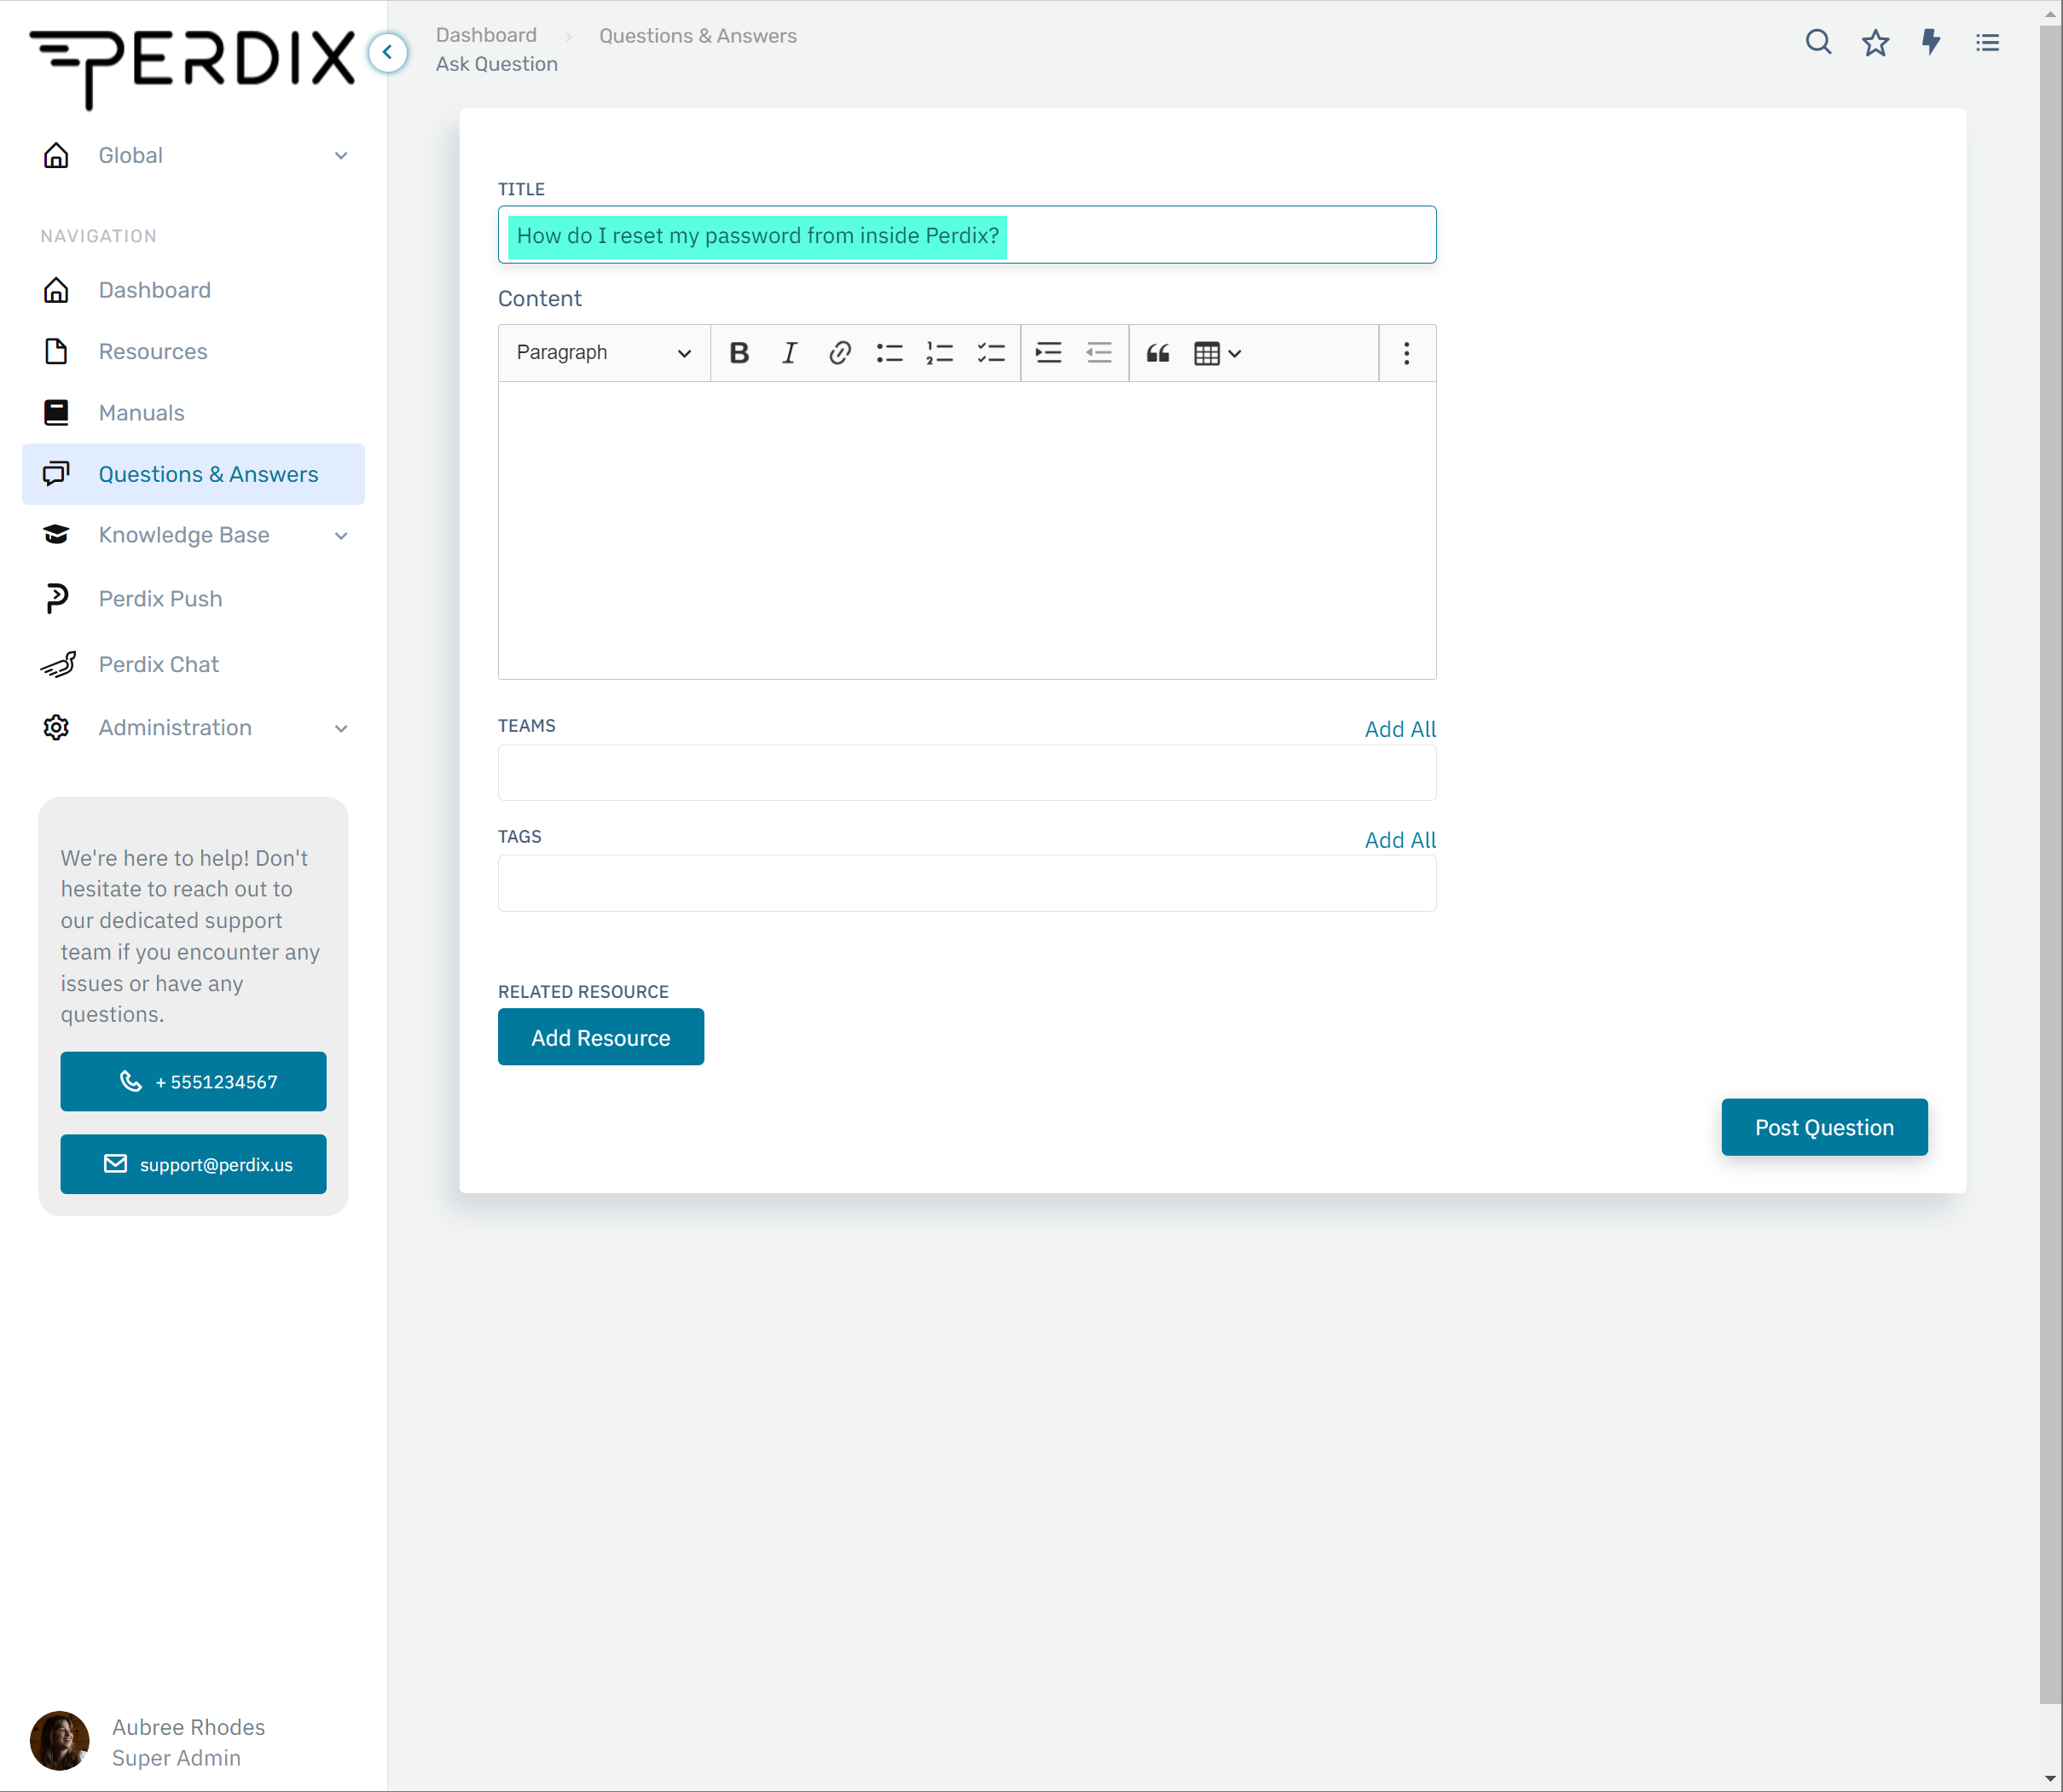Viewport: 2063px width, 1792px height.
Task: Click the Teams selection field
Action: (x=967, y=773)
